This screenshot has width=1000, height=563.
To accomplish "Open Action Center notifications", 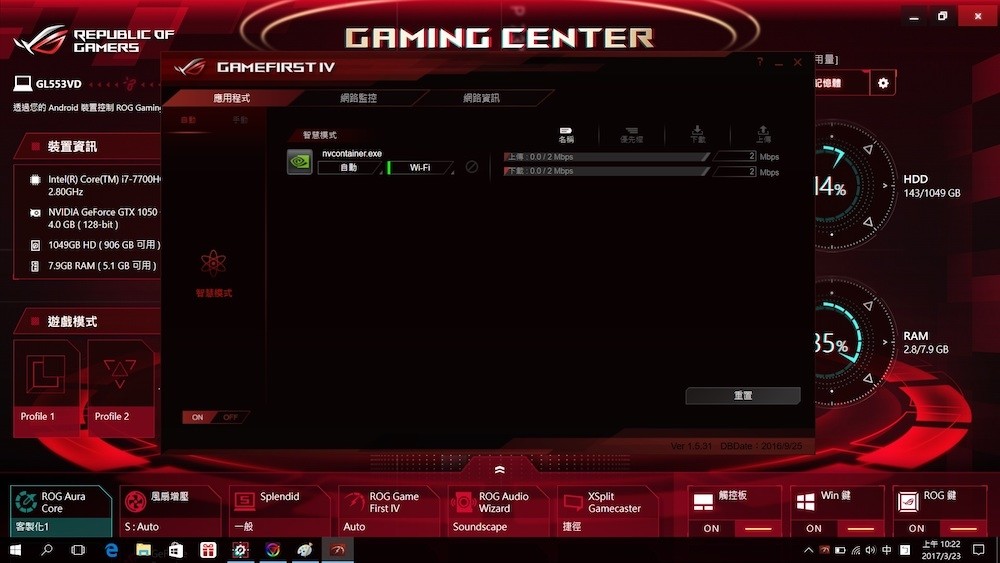I will pyautogui.click(x=979, y=550).
